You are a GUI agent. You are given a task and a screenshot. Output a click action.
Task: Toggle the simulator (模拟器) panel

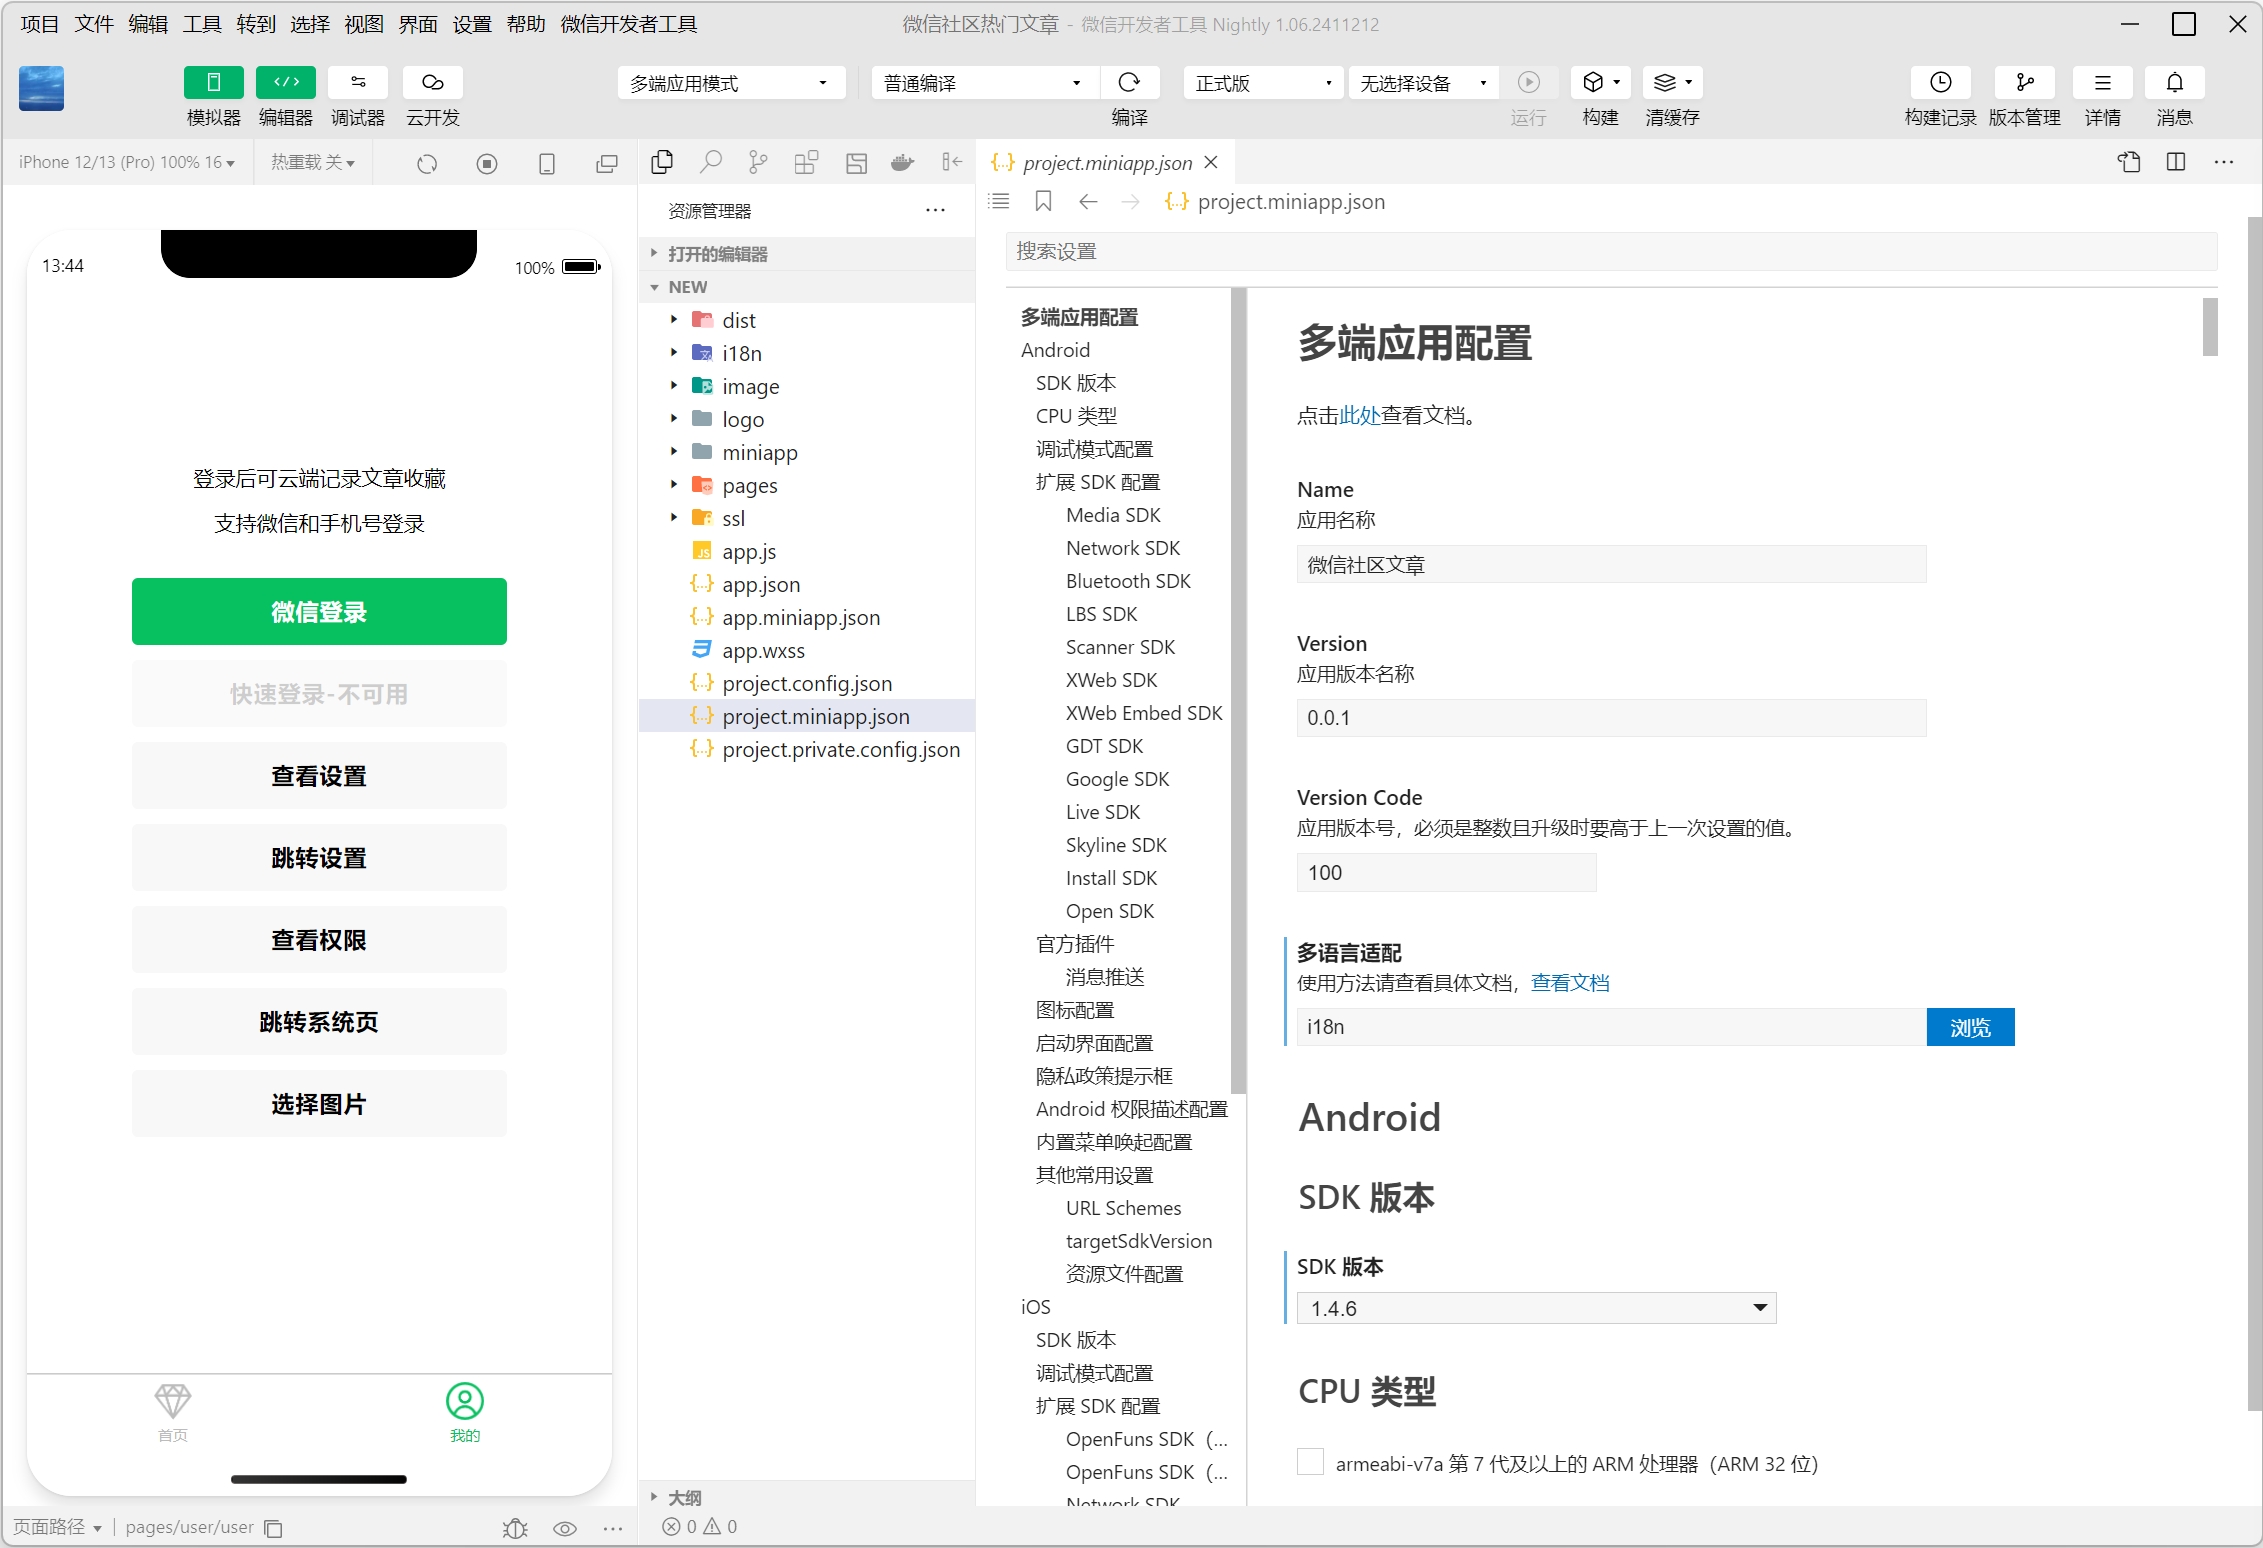(214, 82)
